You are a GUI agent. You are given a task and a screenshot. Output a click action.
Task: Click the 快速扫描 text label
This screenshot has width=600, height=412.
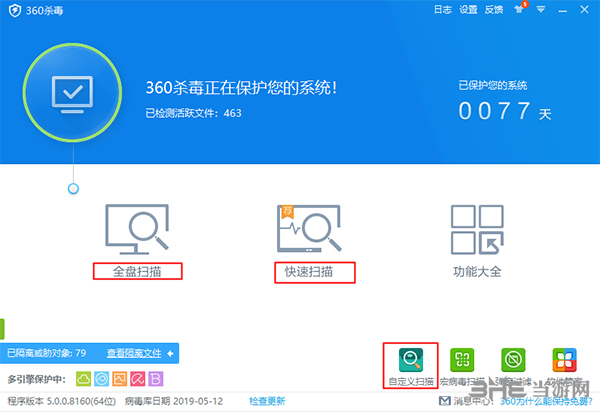click(x=309, y=272)
